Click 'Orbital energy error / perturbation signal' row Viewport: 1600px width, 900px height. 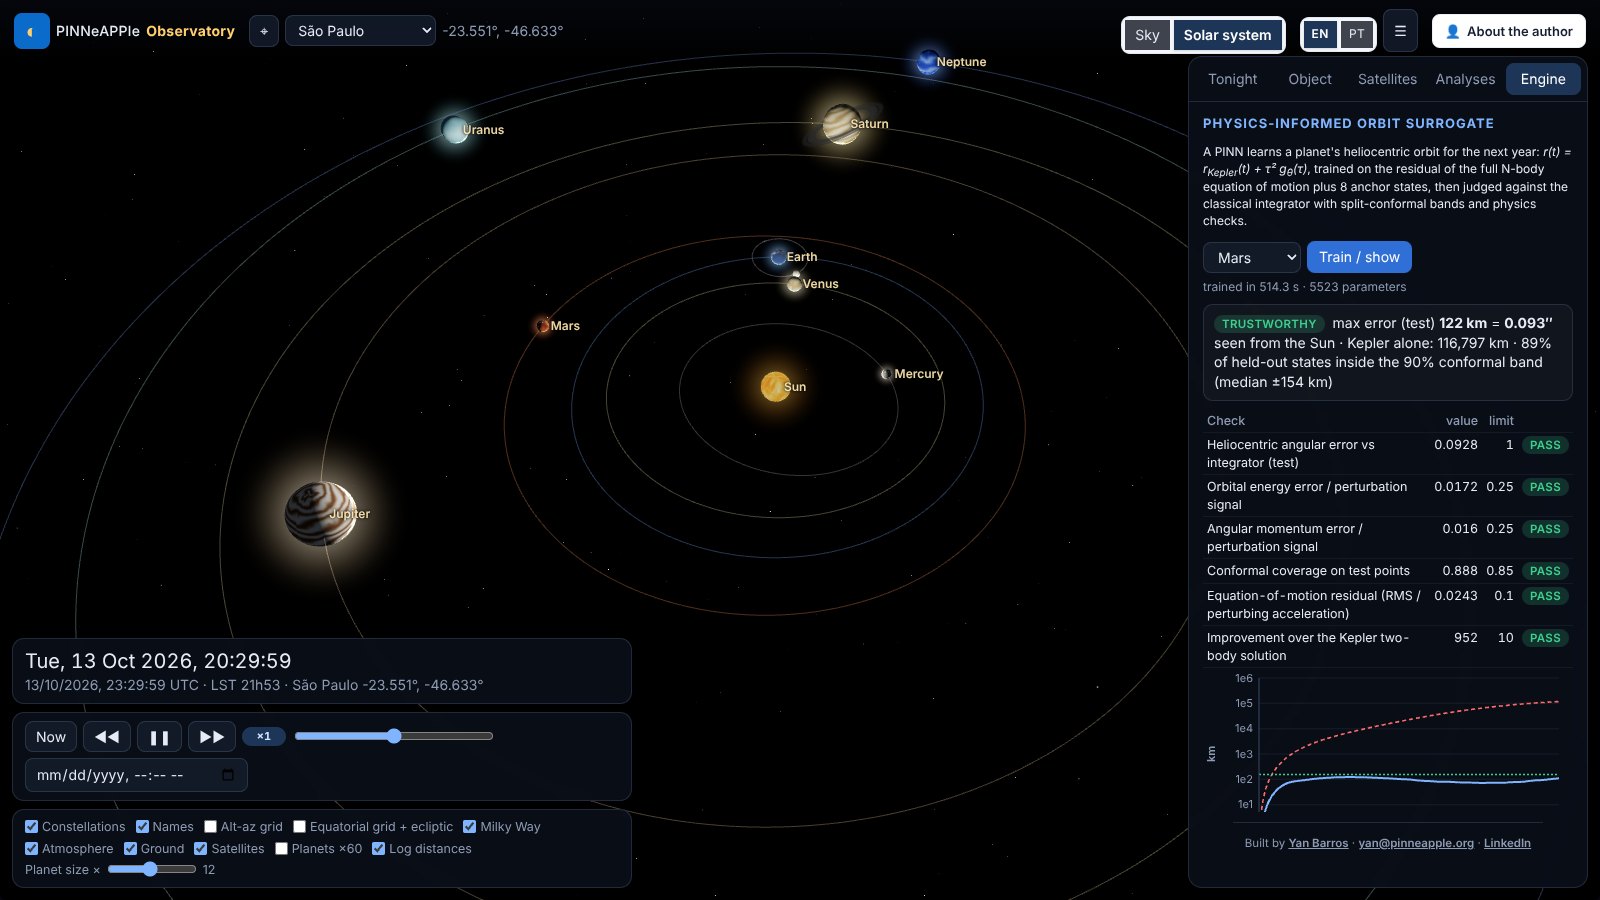pos(1387,496)
